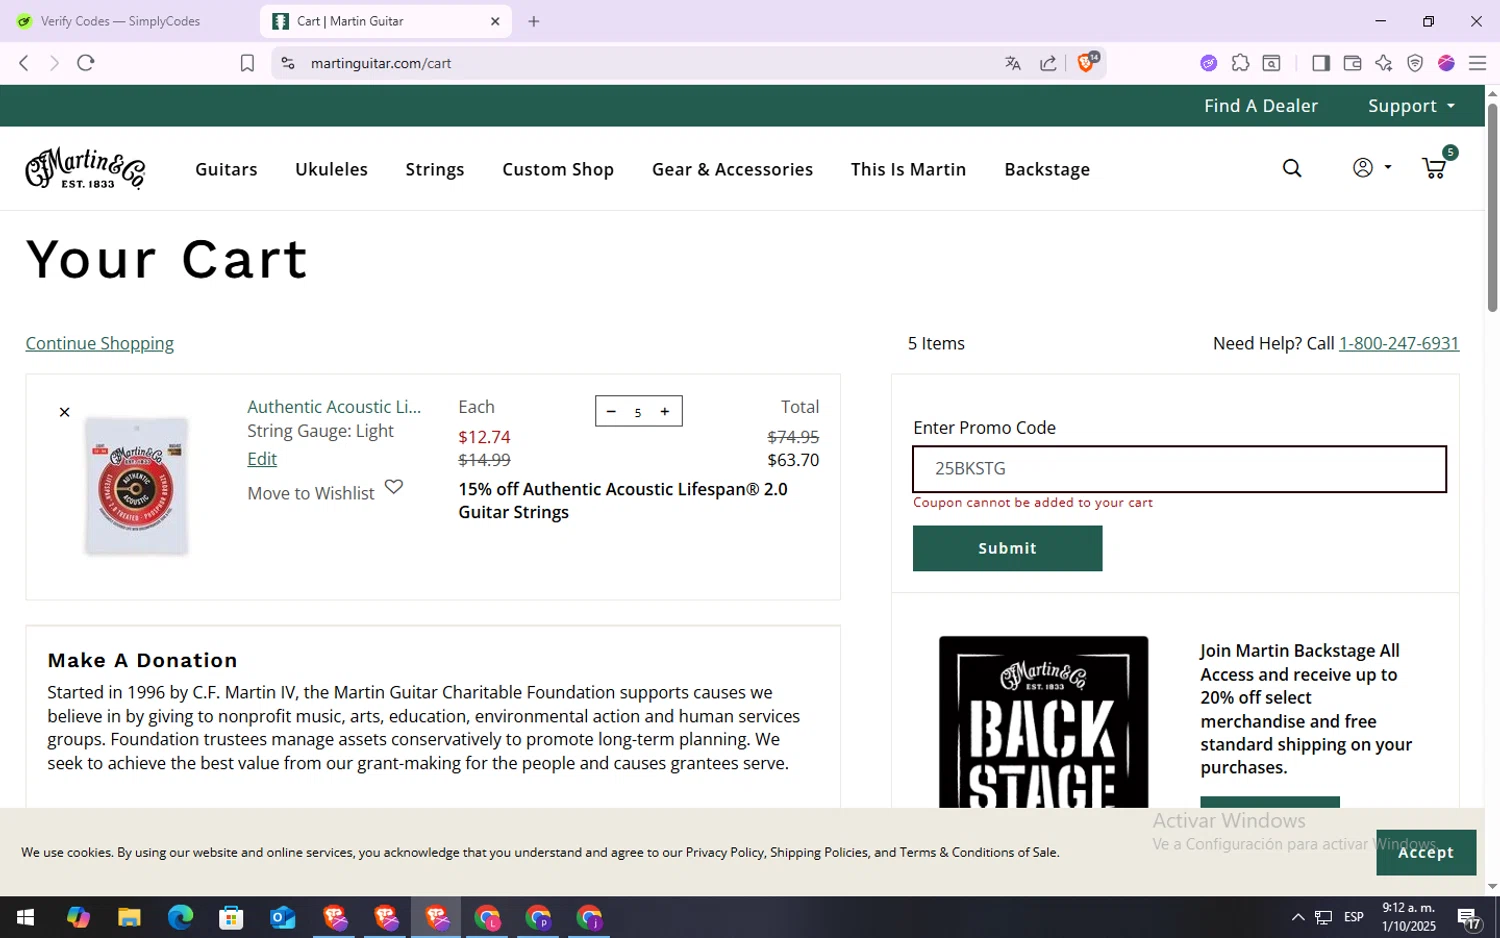Click the translate page icon
The width and height of the screenshot is (1500, 938).
pyautogui.click(x=1013, y=63)
